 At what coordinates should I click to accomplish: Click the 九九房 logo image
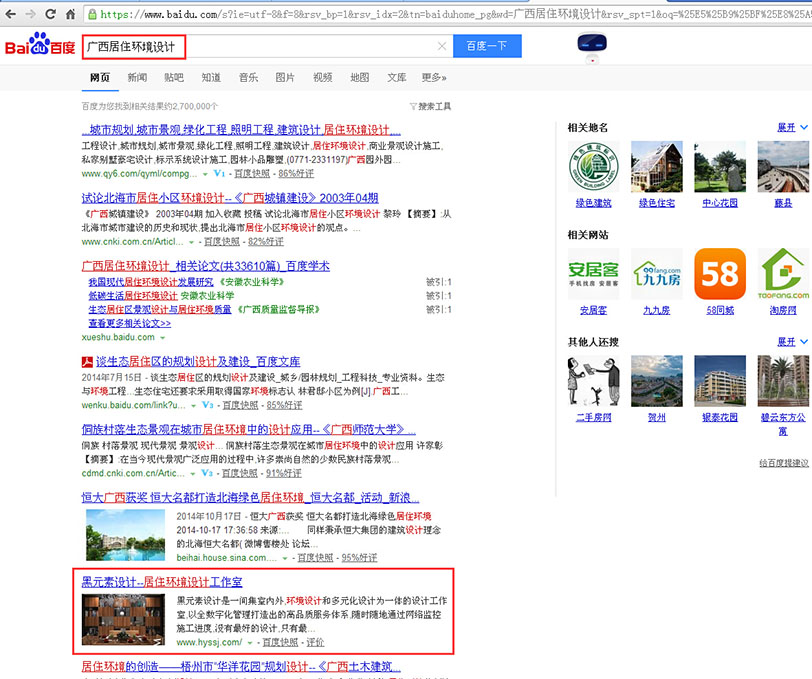657,273
